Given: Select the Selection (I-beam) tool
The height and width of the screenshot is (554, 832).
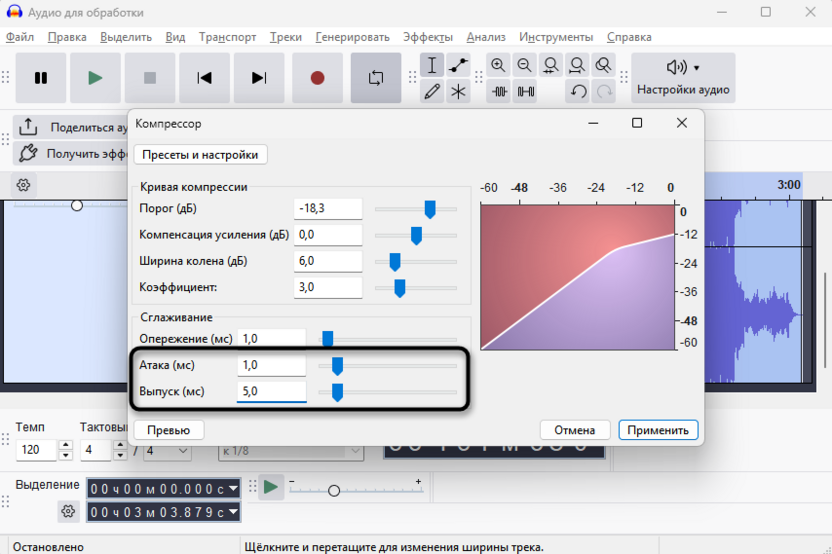Looking at the screenshot, I should tap(432, 66).
